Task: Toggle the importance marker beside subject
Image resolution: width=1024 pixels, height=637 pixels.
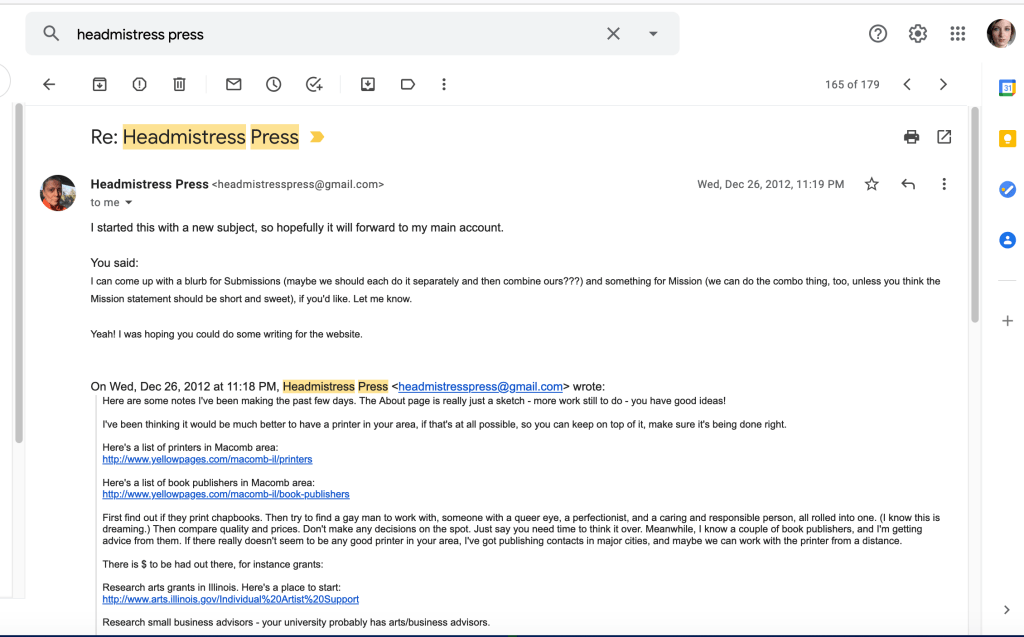Action: 317,137
